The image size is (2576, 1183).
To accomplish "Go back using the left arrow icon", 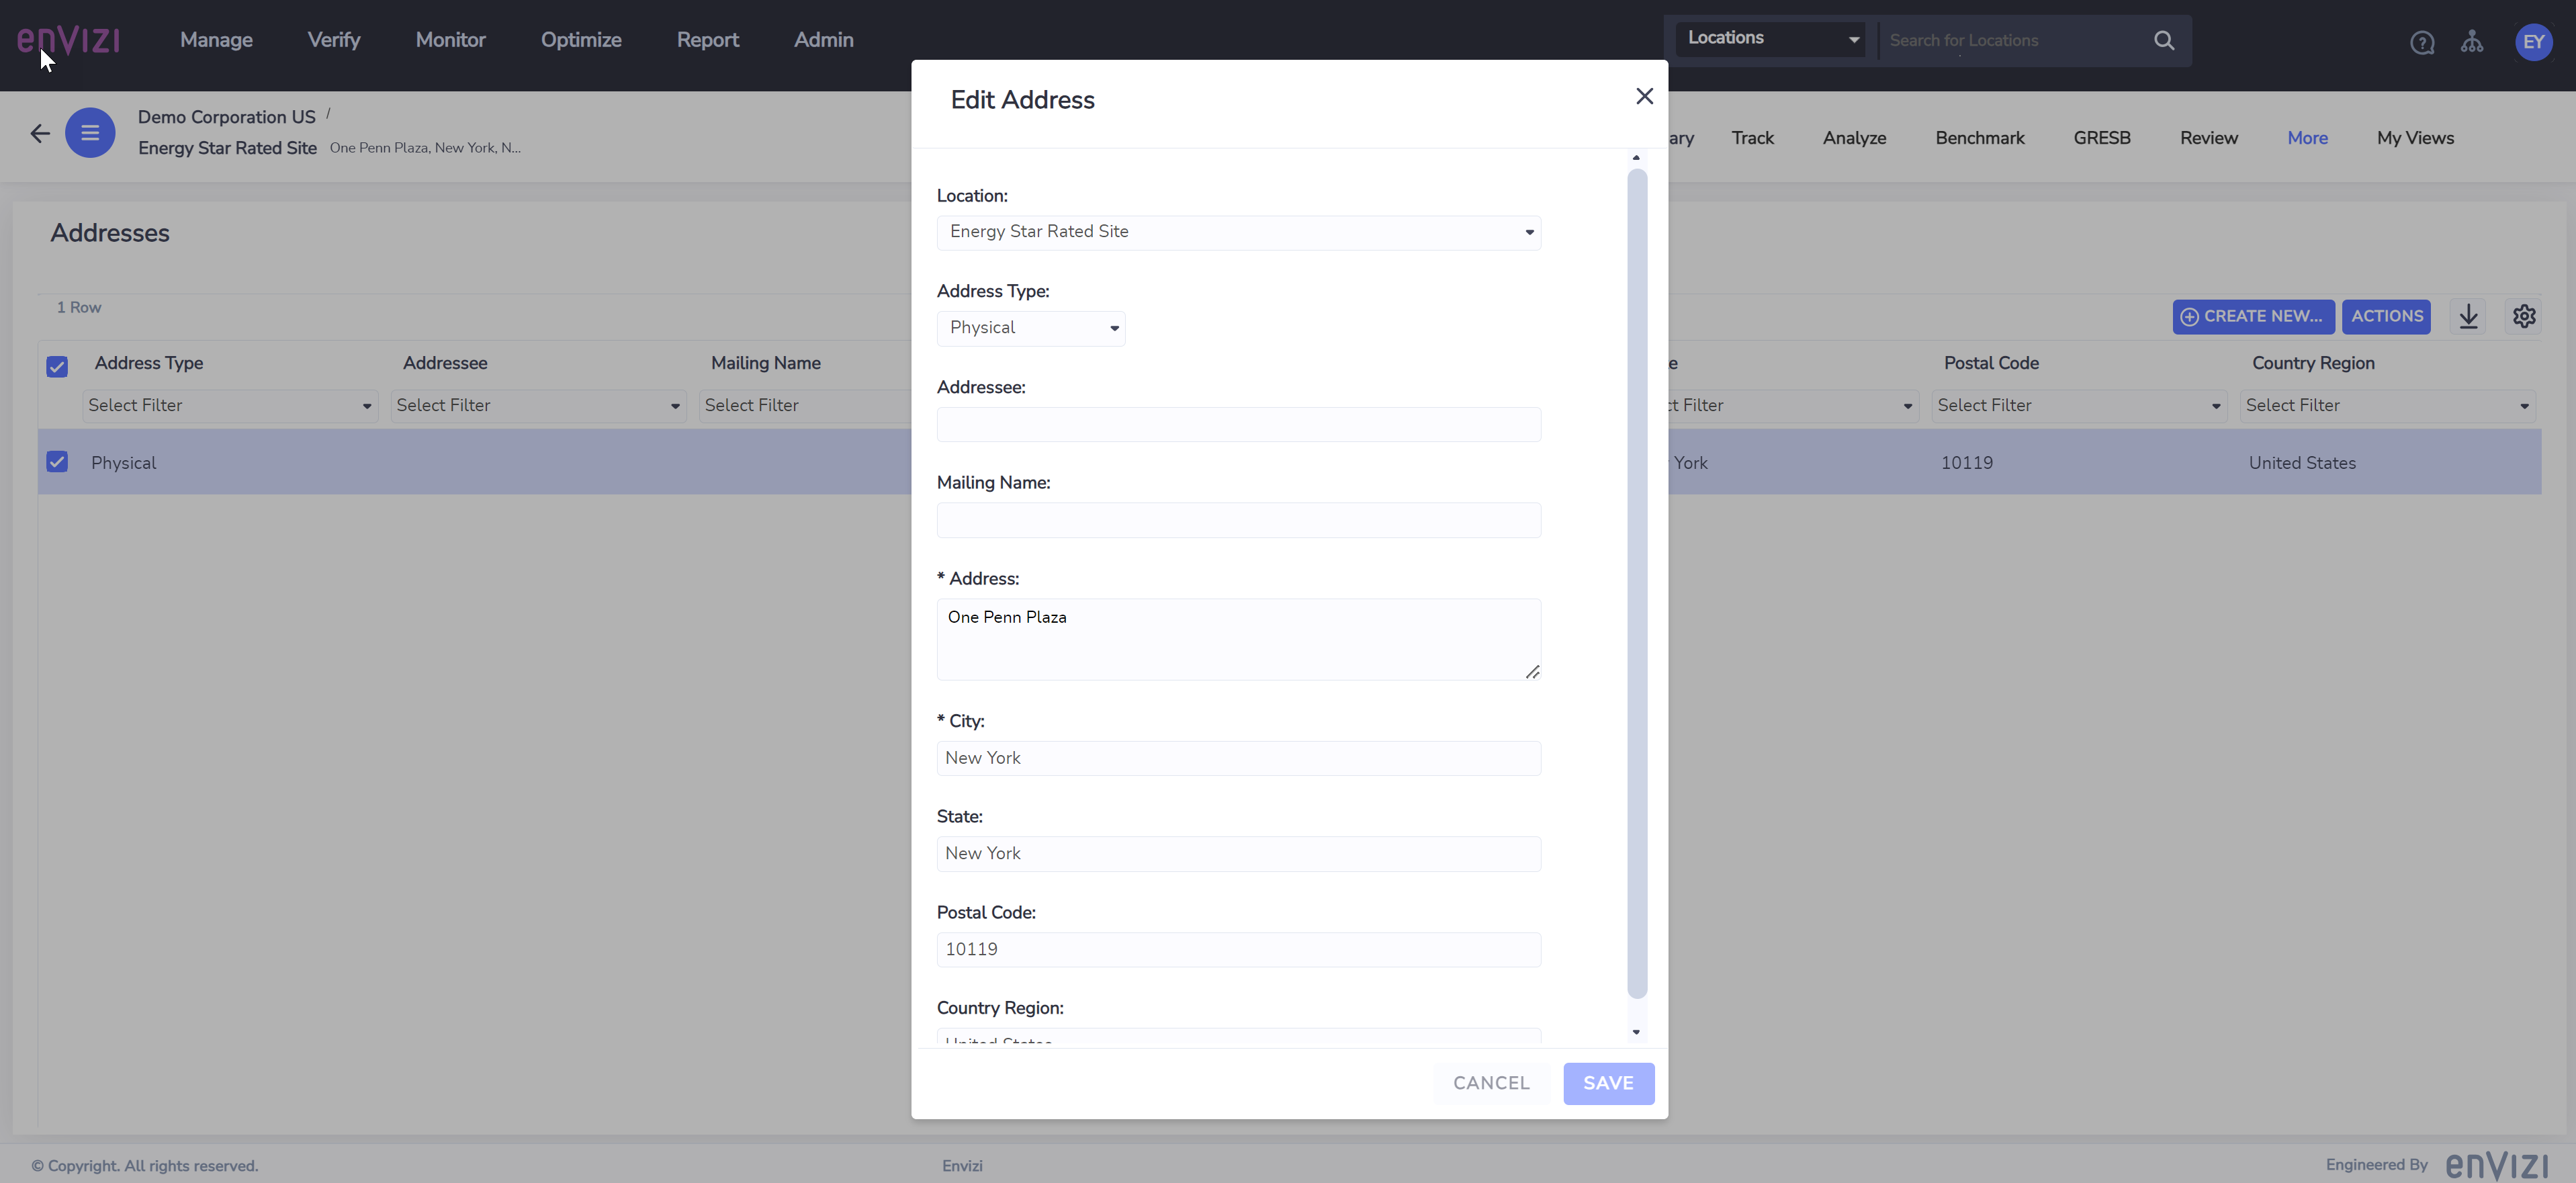I will [x=40, y=133].
